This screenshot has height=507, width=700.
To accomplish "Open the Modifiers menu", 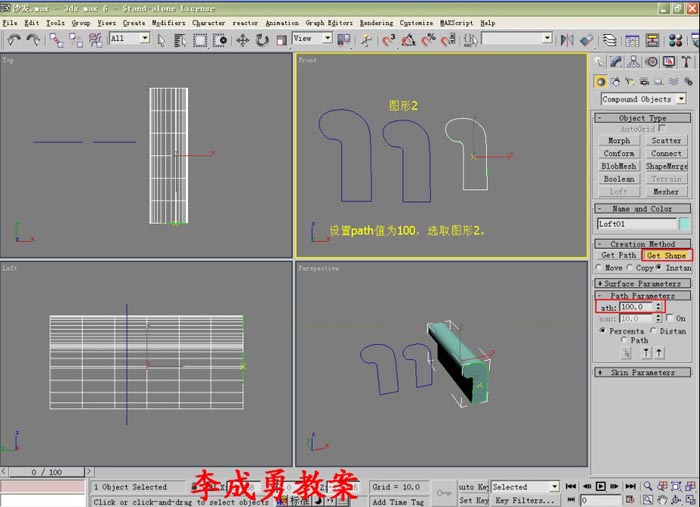I will point(168,23).
